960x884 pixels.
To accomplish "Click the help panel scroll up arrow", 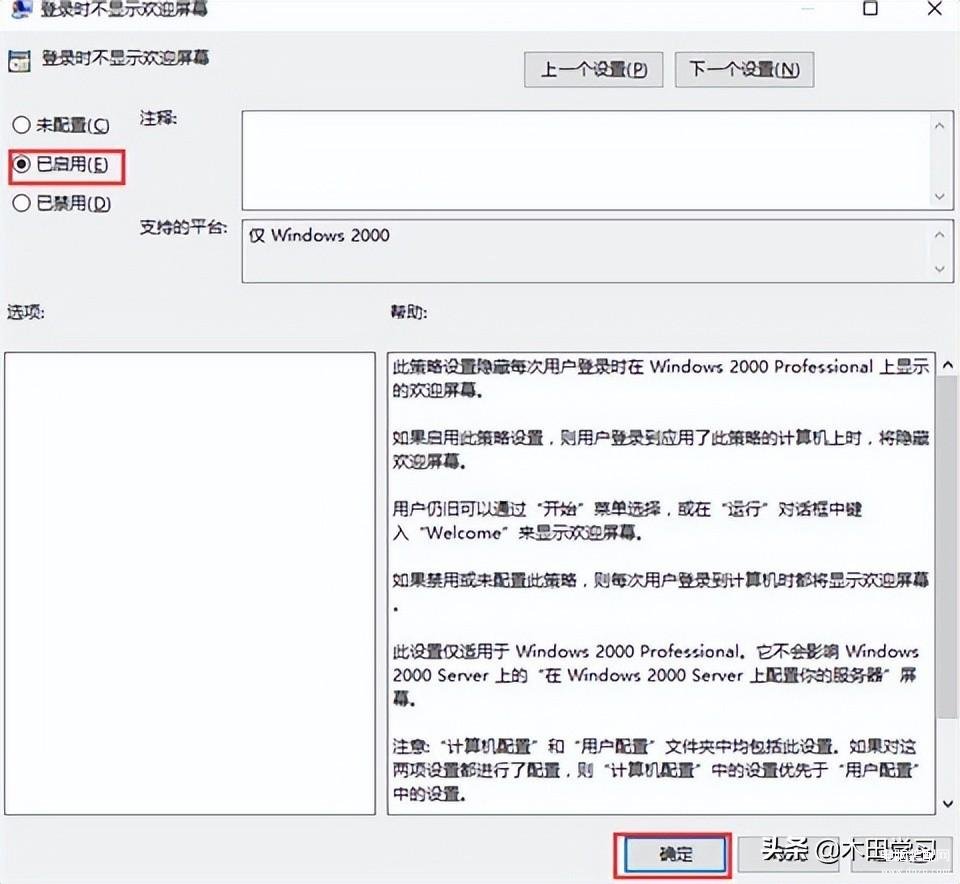I will (948, 365).
